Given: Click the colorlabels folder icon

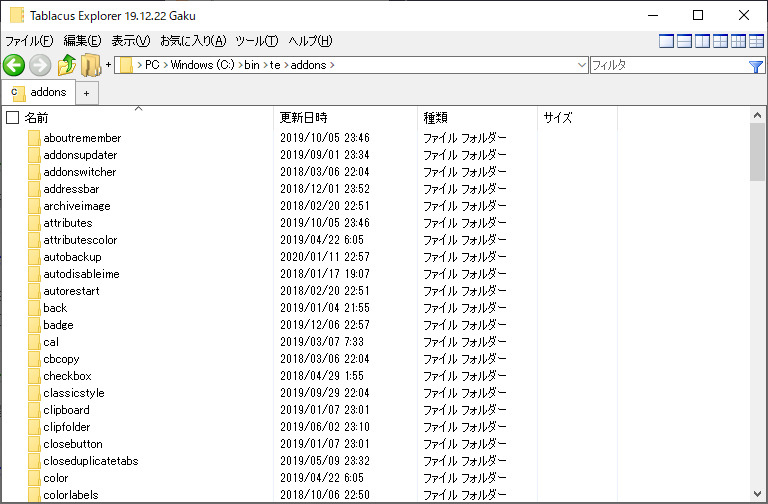Looking at the screenshot, I should click(x=34, y=495).
